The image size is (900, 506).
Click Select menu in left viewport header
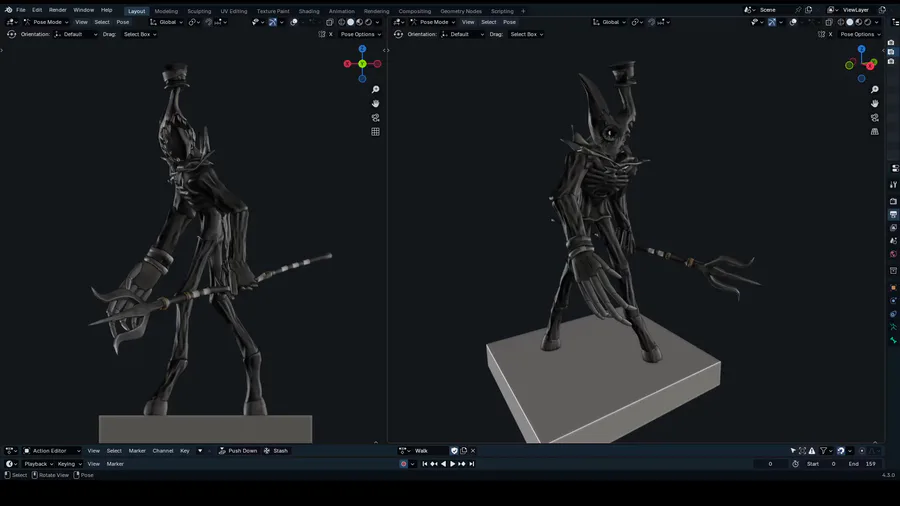102,22
